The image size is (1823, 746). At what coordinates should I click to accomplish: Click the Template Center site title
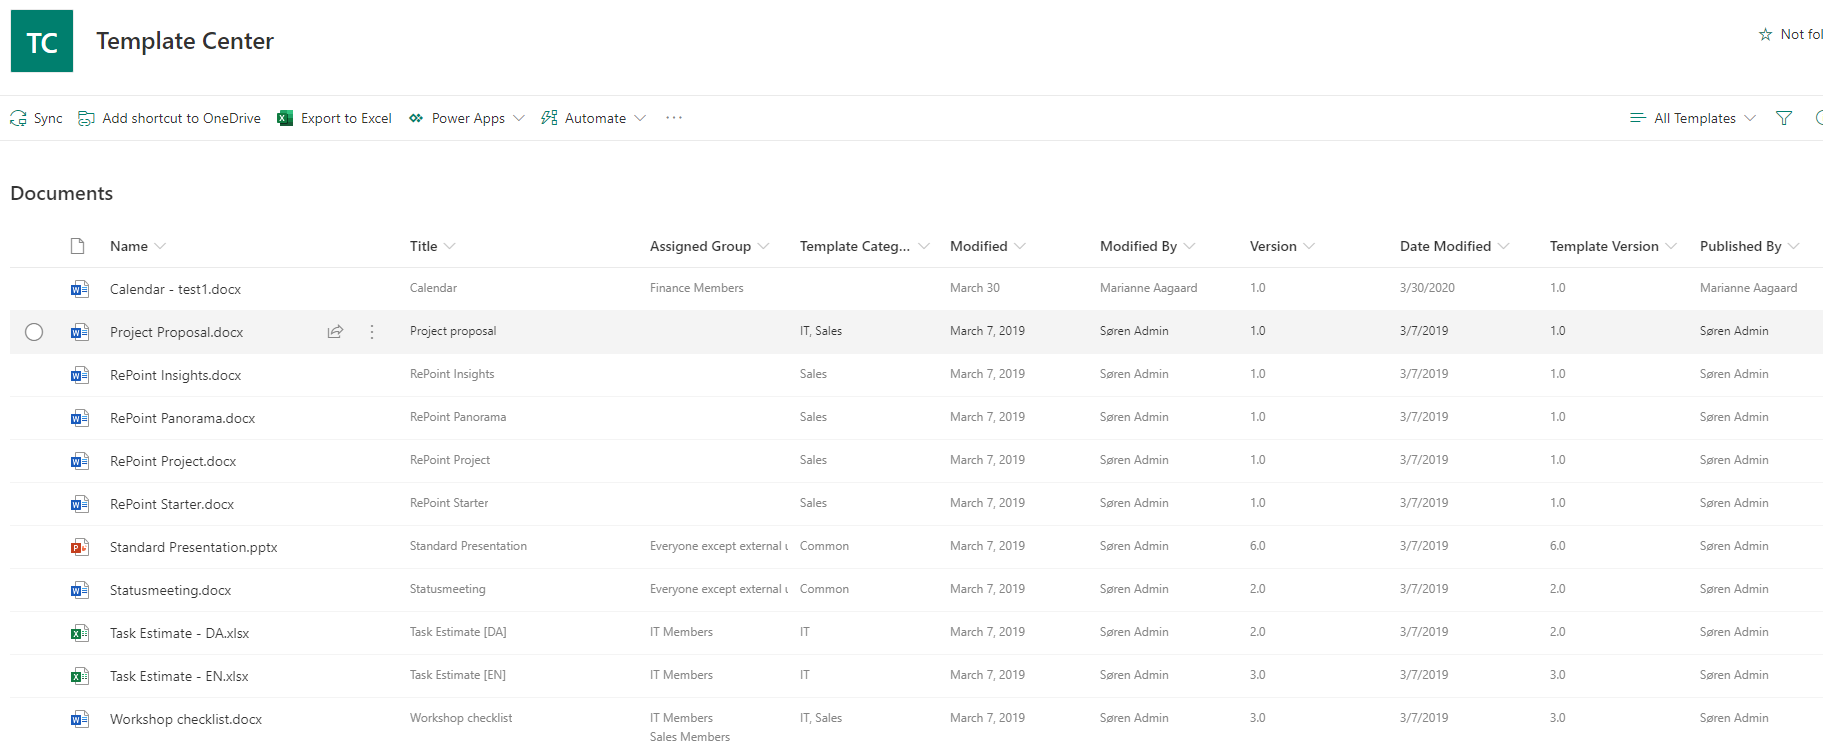click(185, 41)
